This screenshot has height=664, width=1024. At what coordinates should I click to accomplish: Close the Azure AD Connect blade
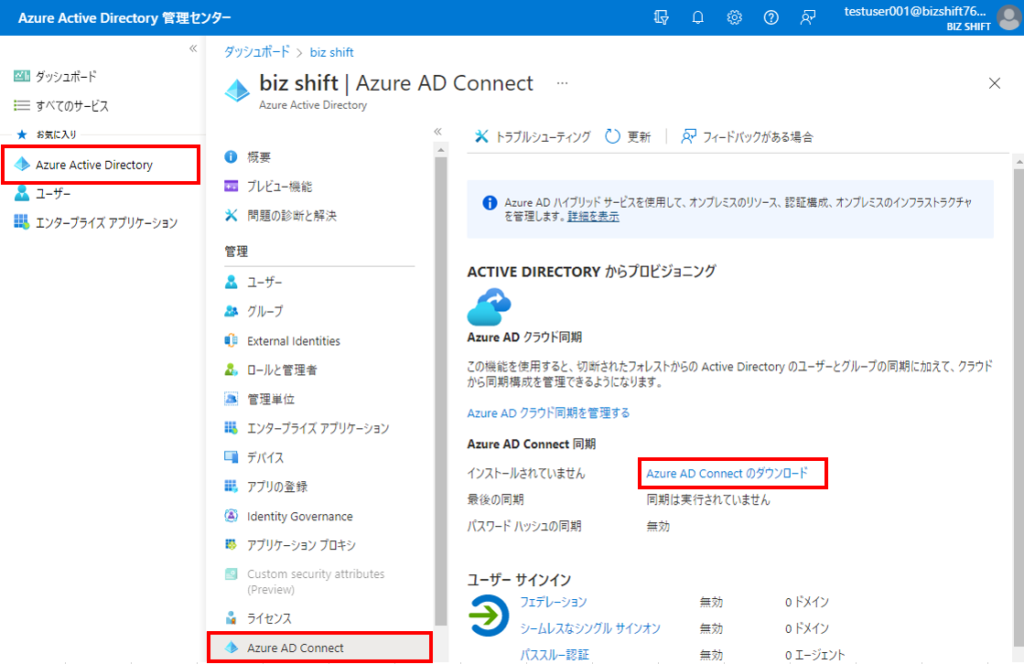(x=994, y=83)
